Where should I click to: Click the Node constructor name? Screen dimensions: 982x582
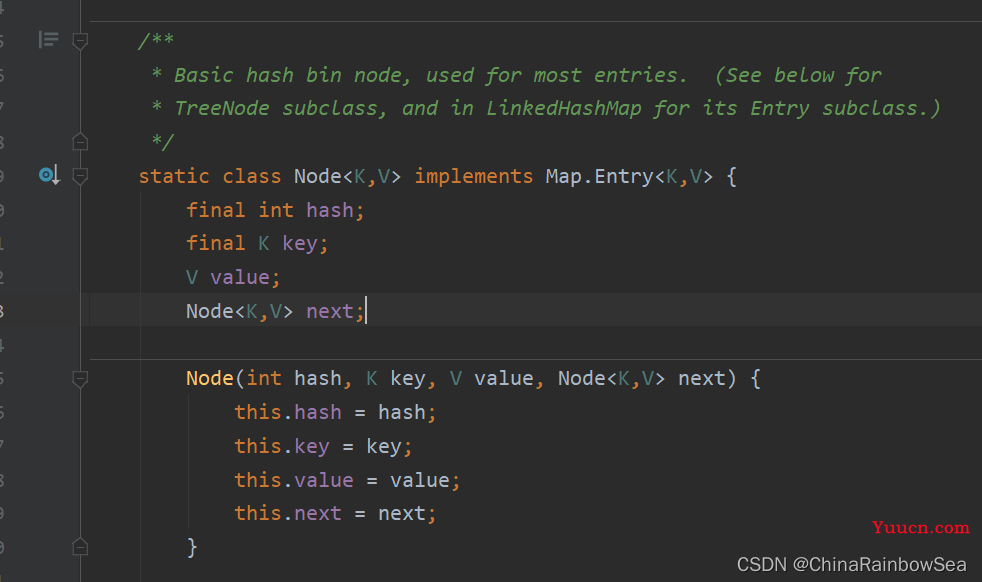click(x=210, y=378)
